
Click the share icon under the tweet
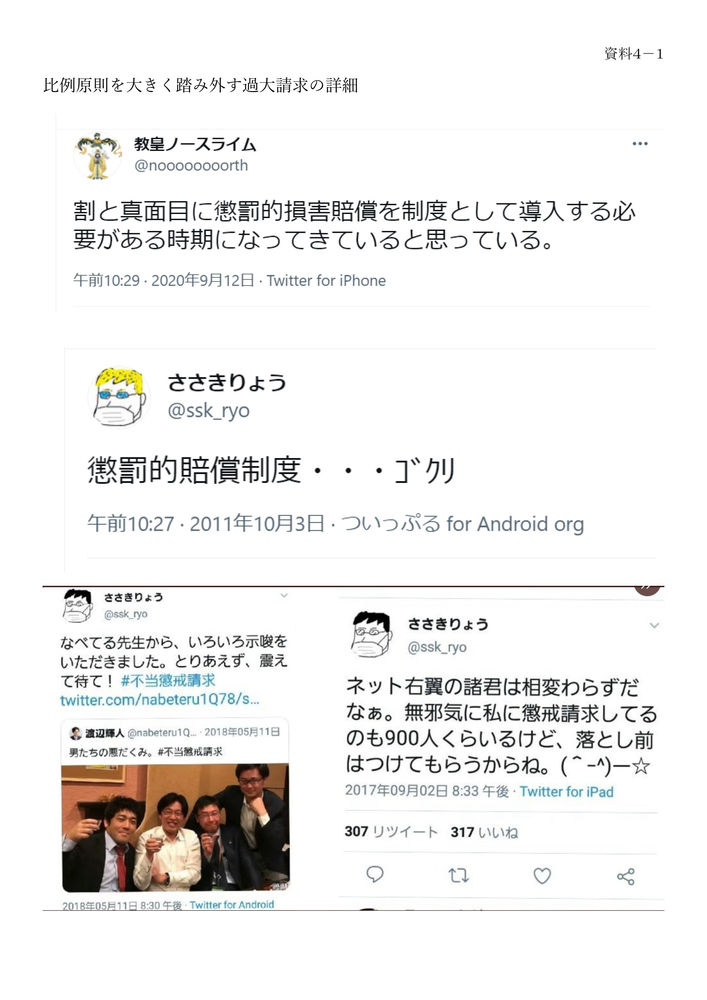click(625, 876)
